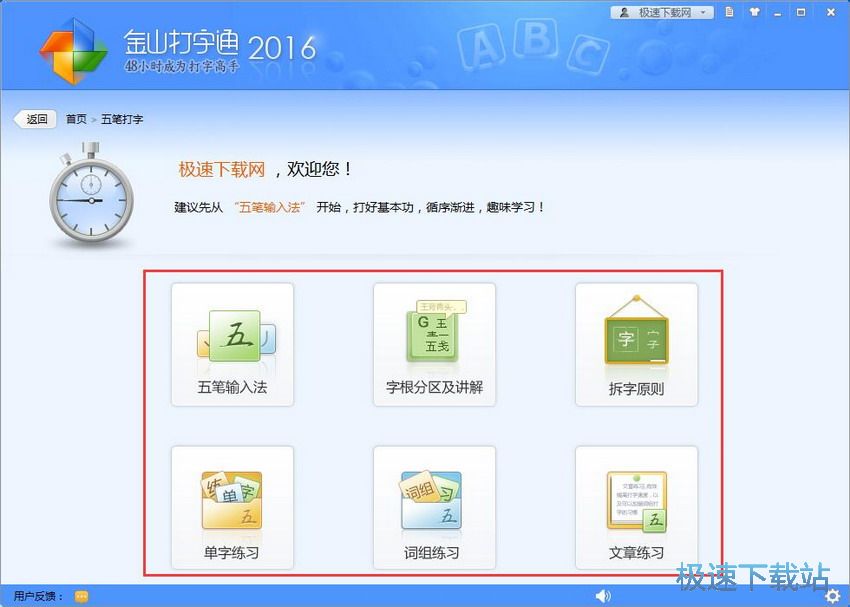Start the 单字练习 practice card
The height and width of the screenshot is (607, 850).
click(x=233, y=507)
